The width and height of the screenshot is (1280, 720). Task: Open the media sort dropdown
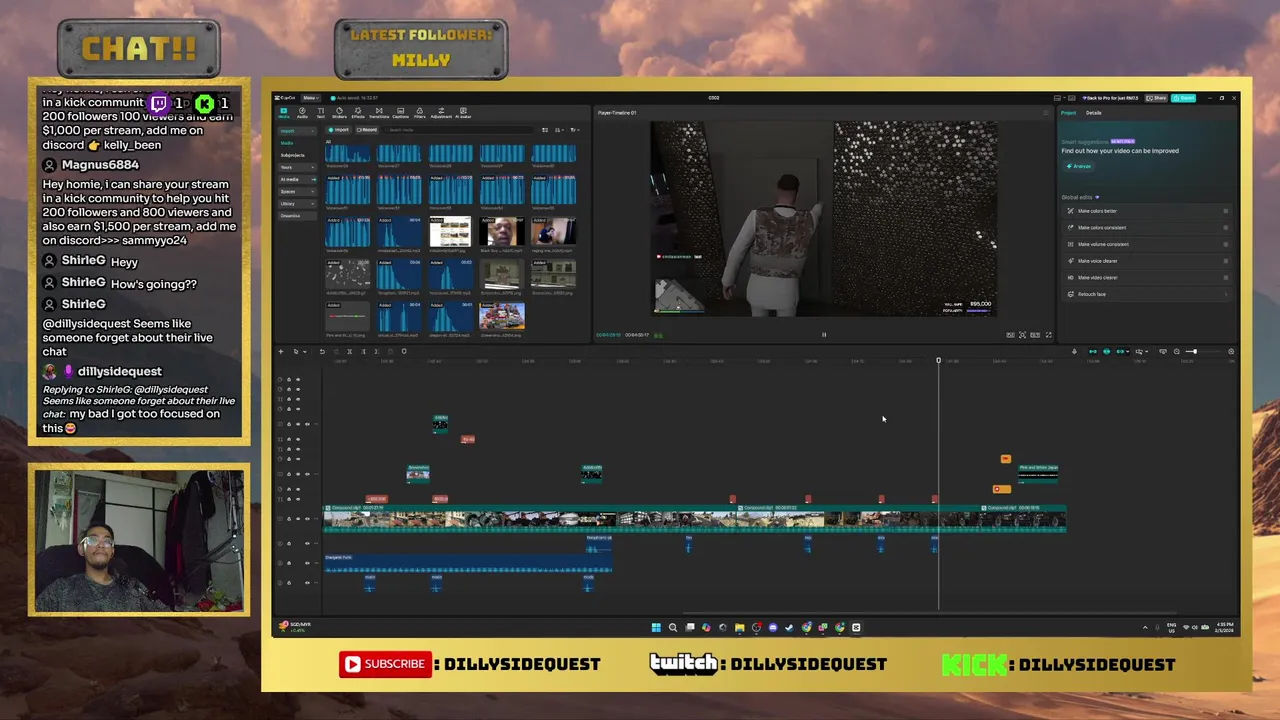point(558,130)
